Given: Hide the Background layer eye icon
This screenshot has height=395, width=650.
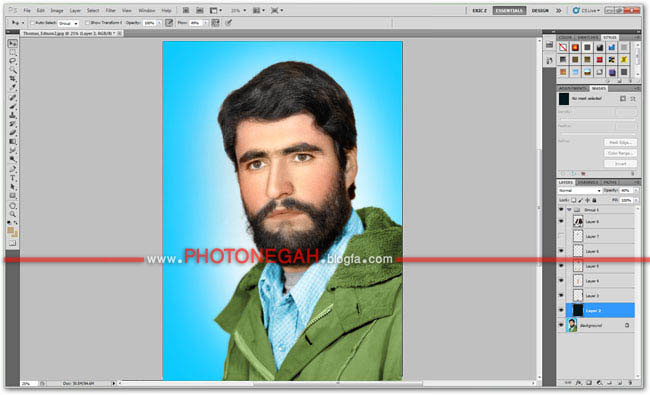Looking at the screenshot, I should [x=561, y=325].
